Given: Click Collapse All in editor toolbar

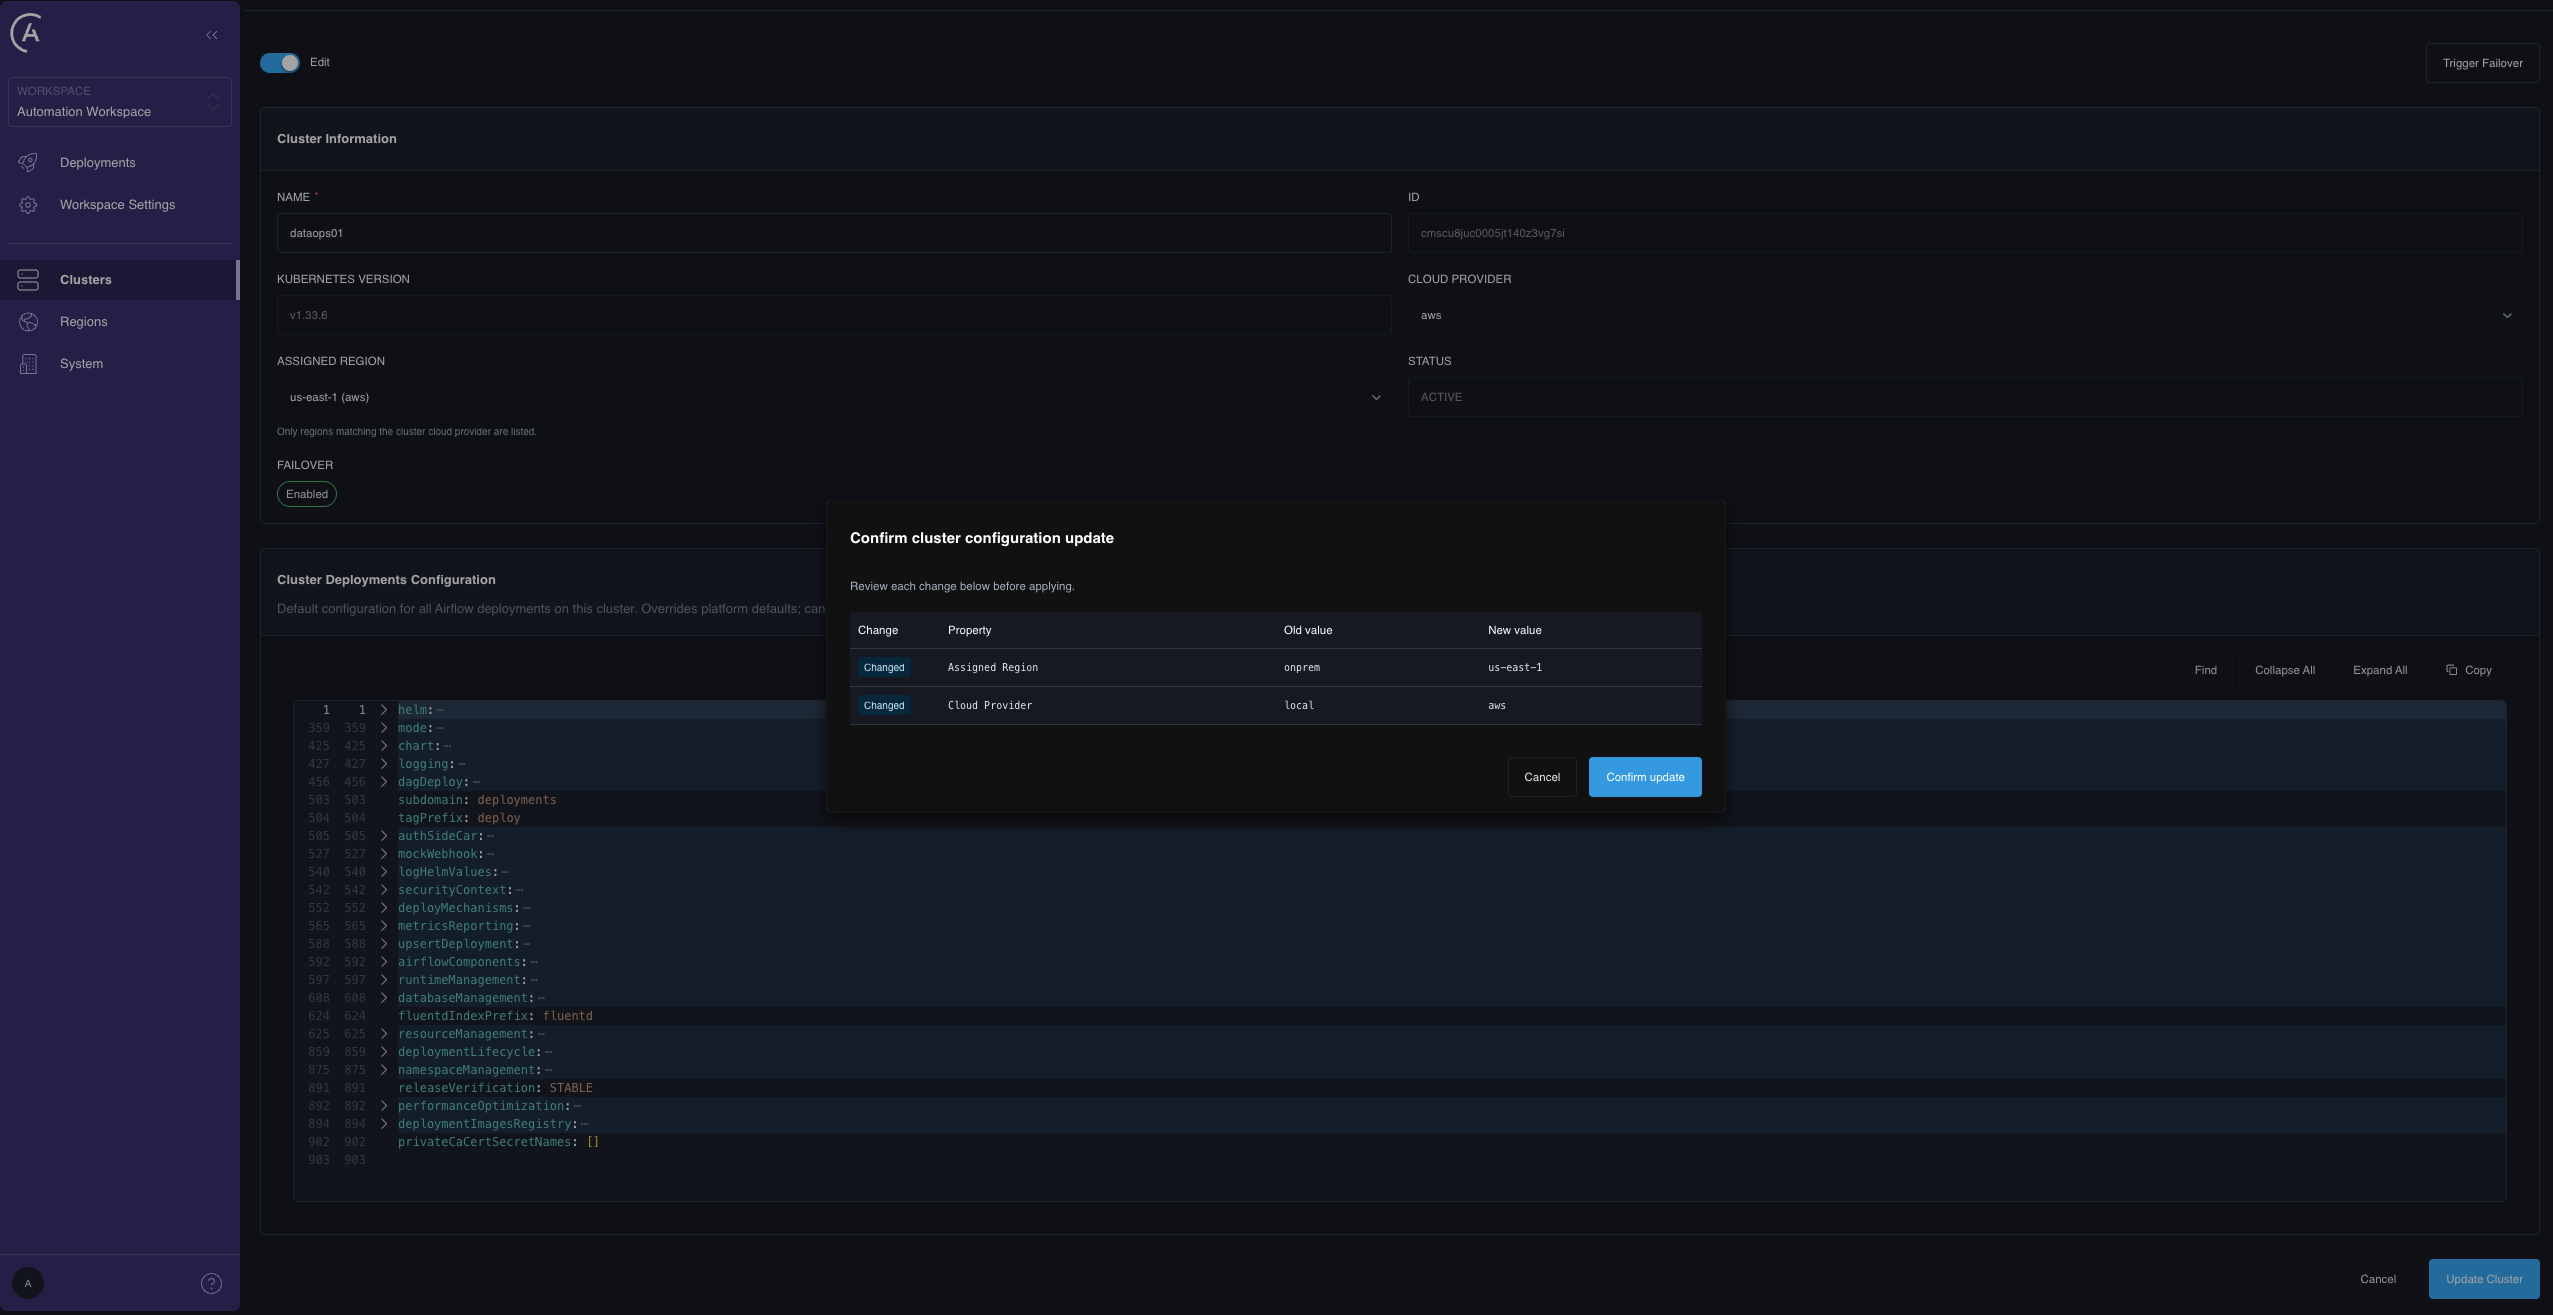Looking at the screenshot, I should tap(2284, 670).
